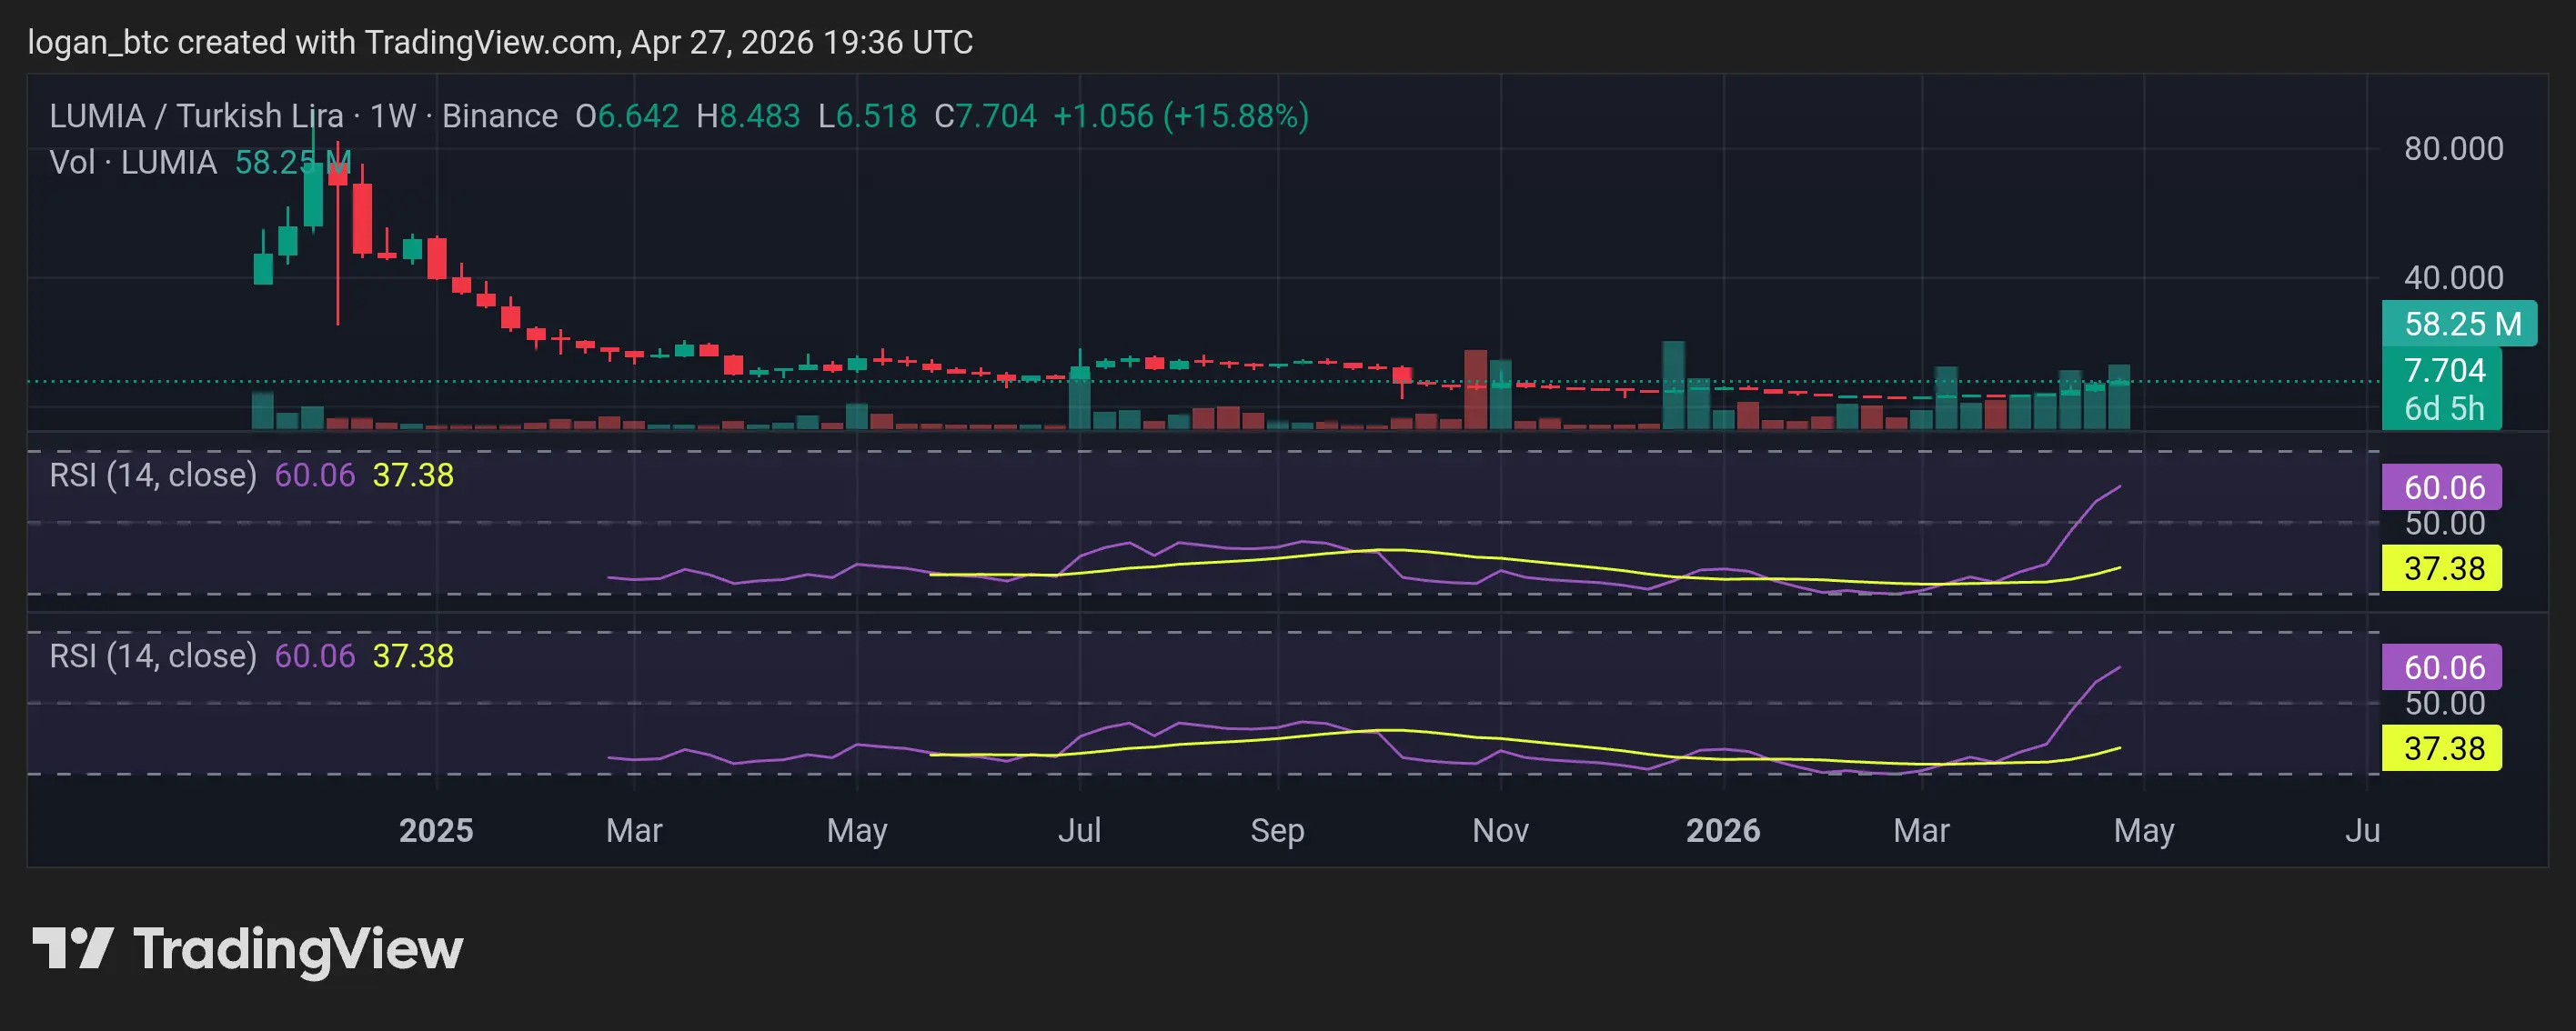Select the upper RSI (14, close) legend
Screen dimensions: 2576x1031
[x=153, y=475]
